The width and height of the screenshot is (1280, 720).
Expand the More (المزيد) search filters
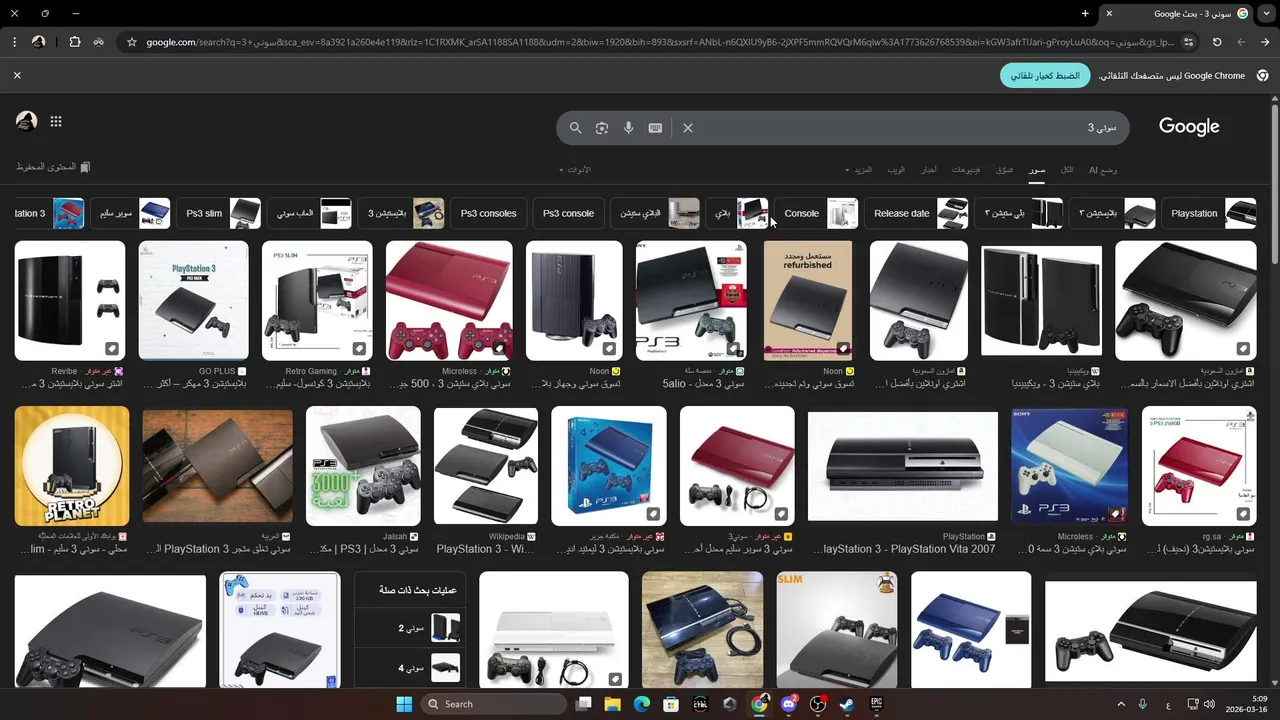tap(859, 170)
